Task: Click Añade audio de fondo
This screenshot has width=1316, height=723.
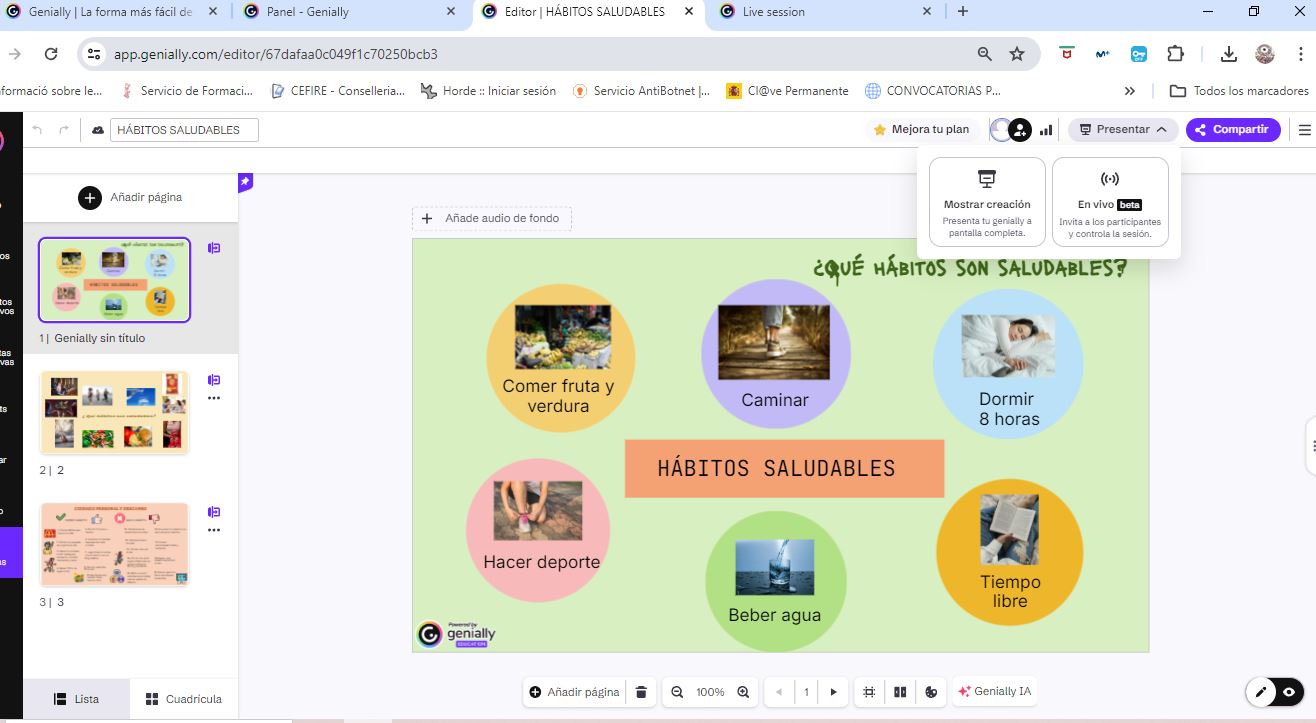Action: coord(492,218)
